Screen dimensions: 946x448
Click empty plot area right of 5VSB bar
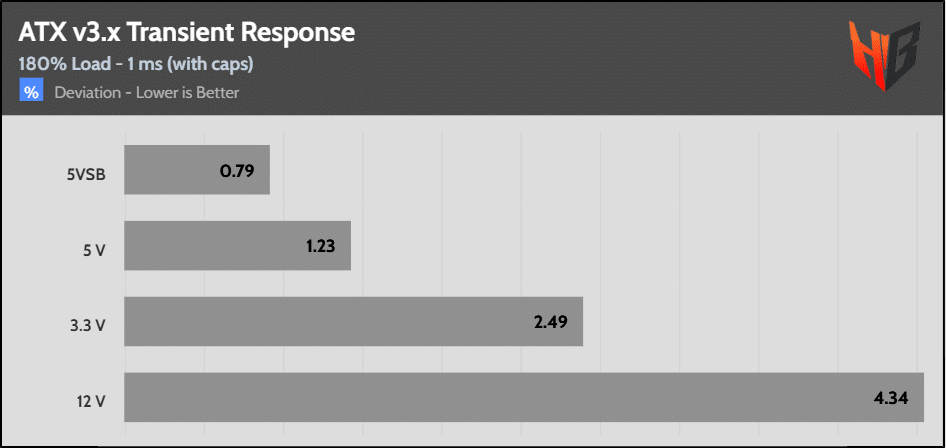click(x=594, y=169)
